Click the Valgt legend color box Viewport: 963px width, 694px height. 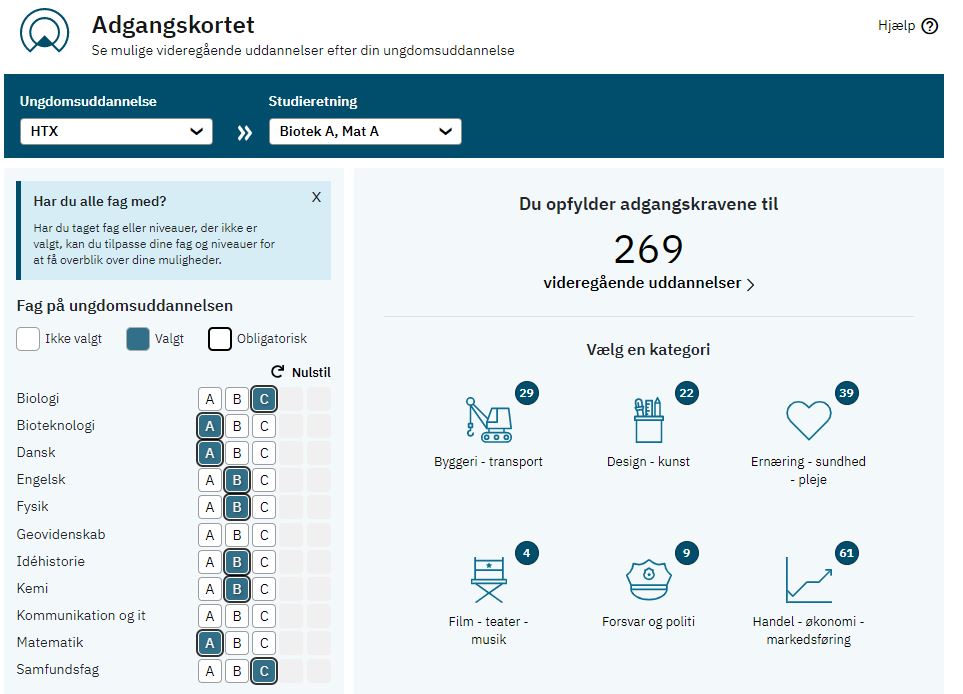[138, 339]
